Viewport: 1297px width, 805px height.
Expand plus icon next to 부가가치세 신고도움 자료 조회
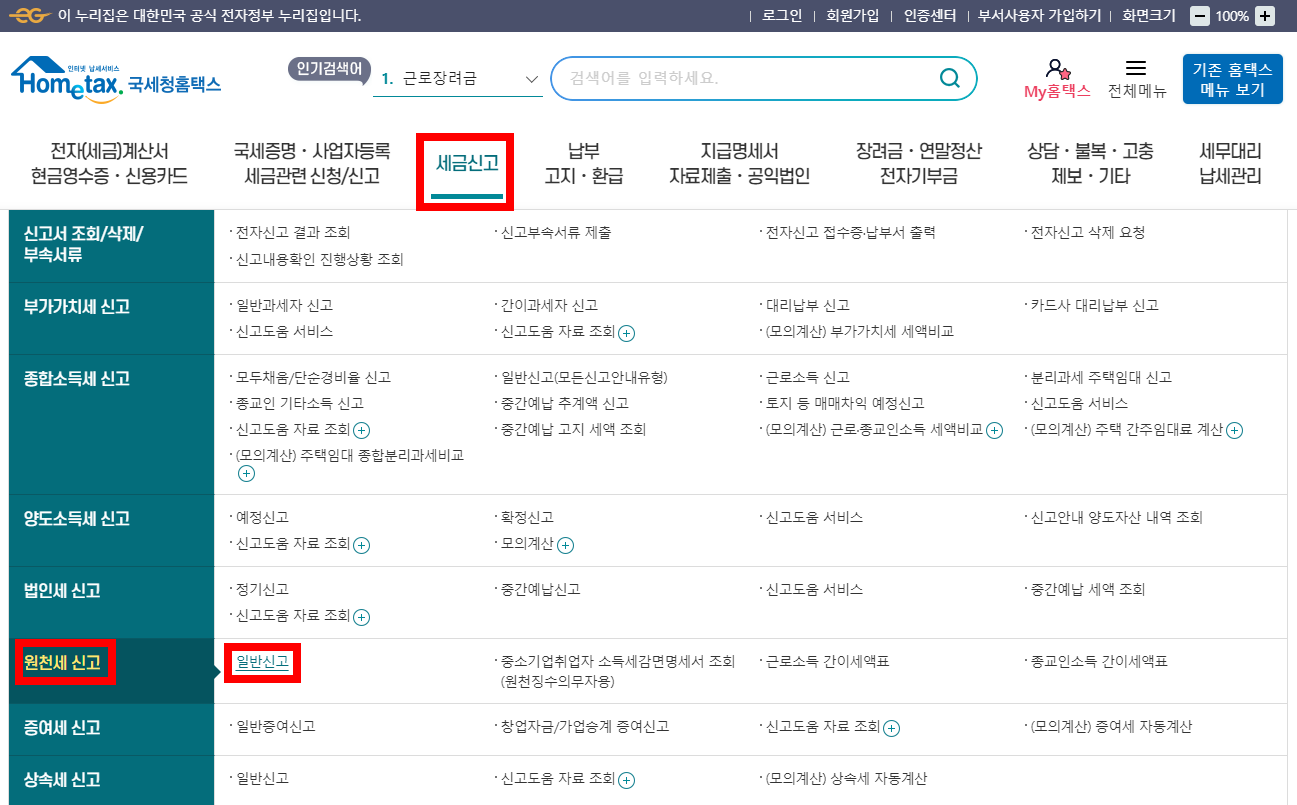627,332
